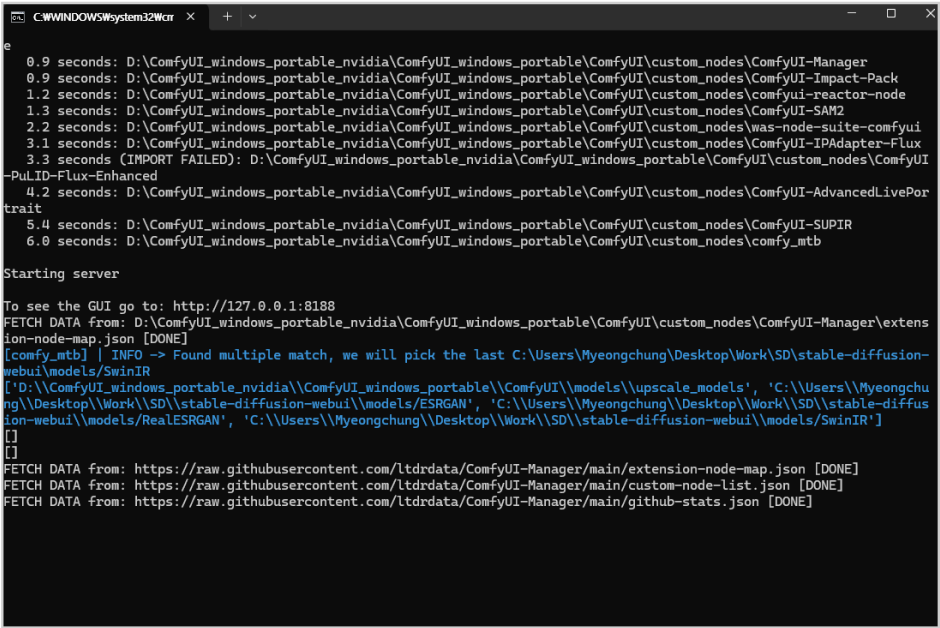Close the terminal window
940x628 pixels.
[929, 13]
